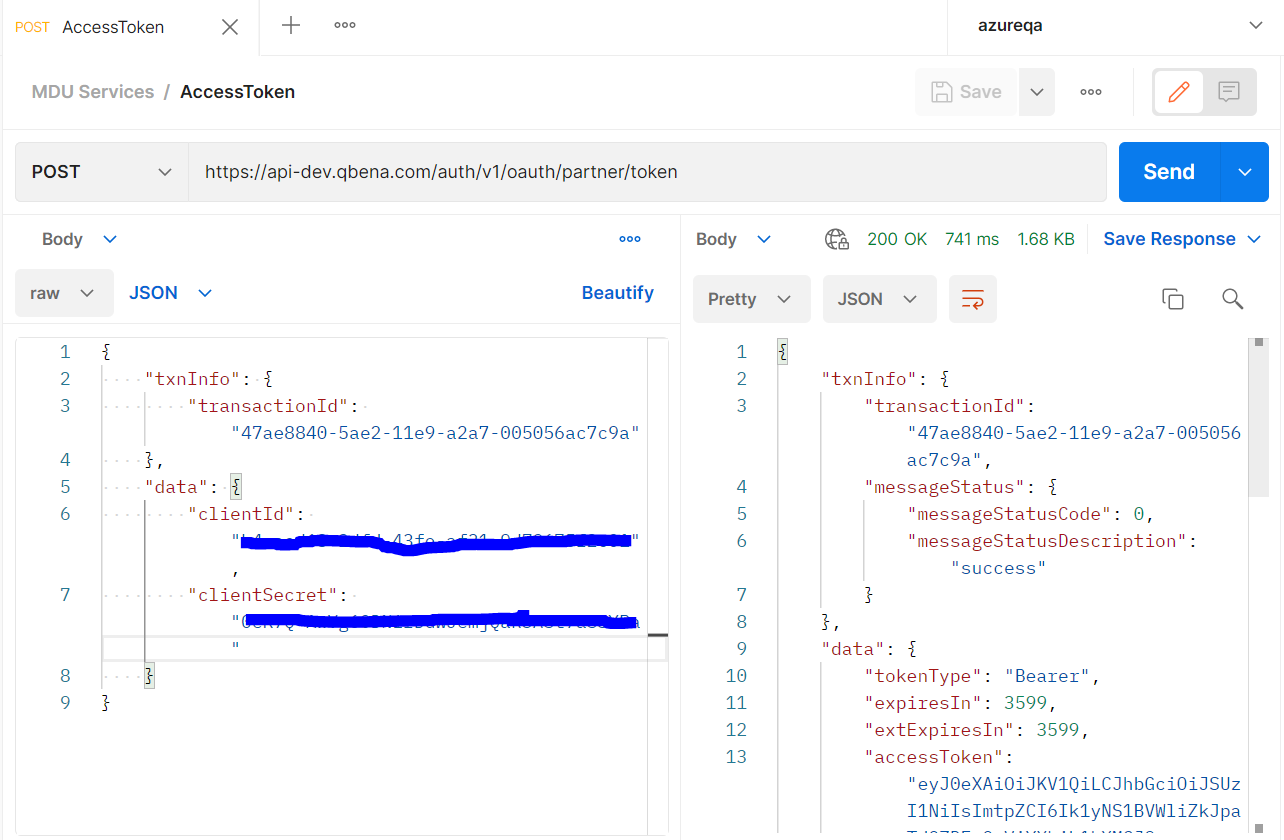1284x840 pixels.
Task: Click the request URL input field
Action: [x=647, y=172]
